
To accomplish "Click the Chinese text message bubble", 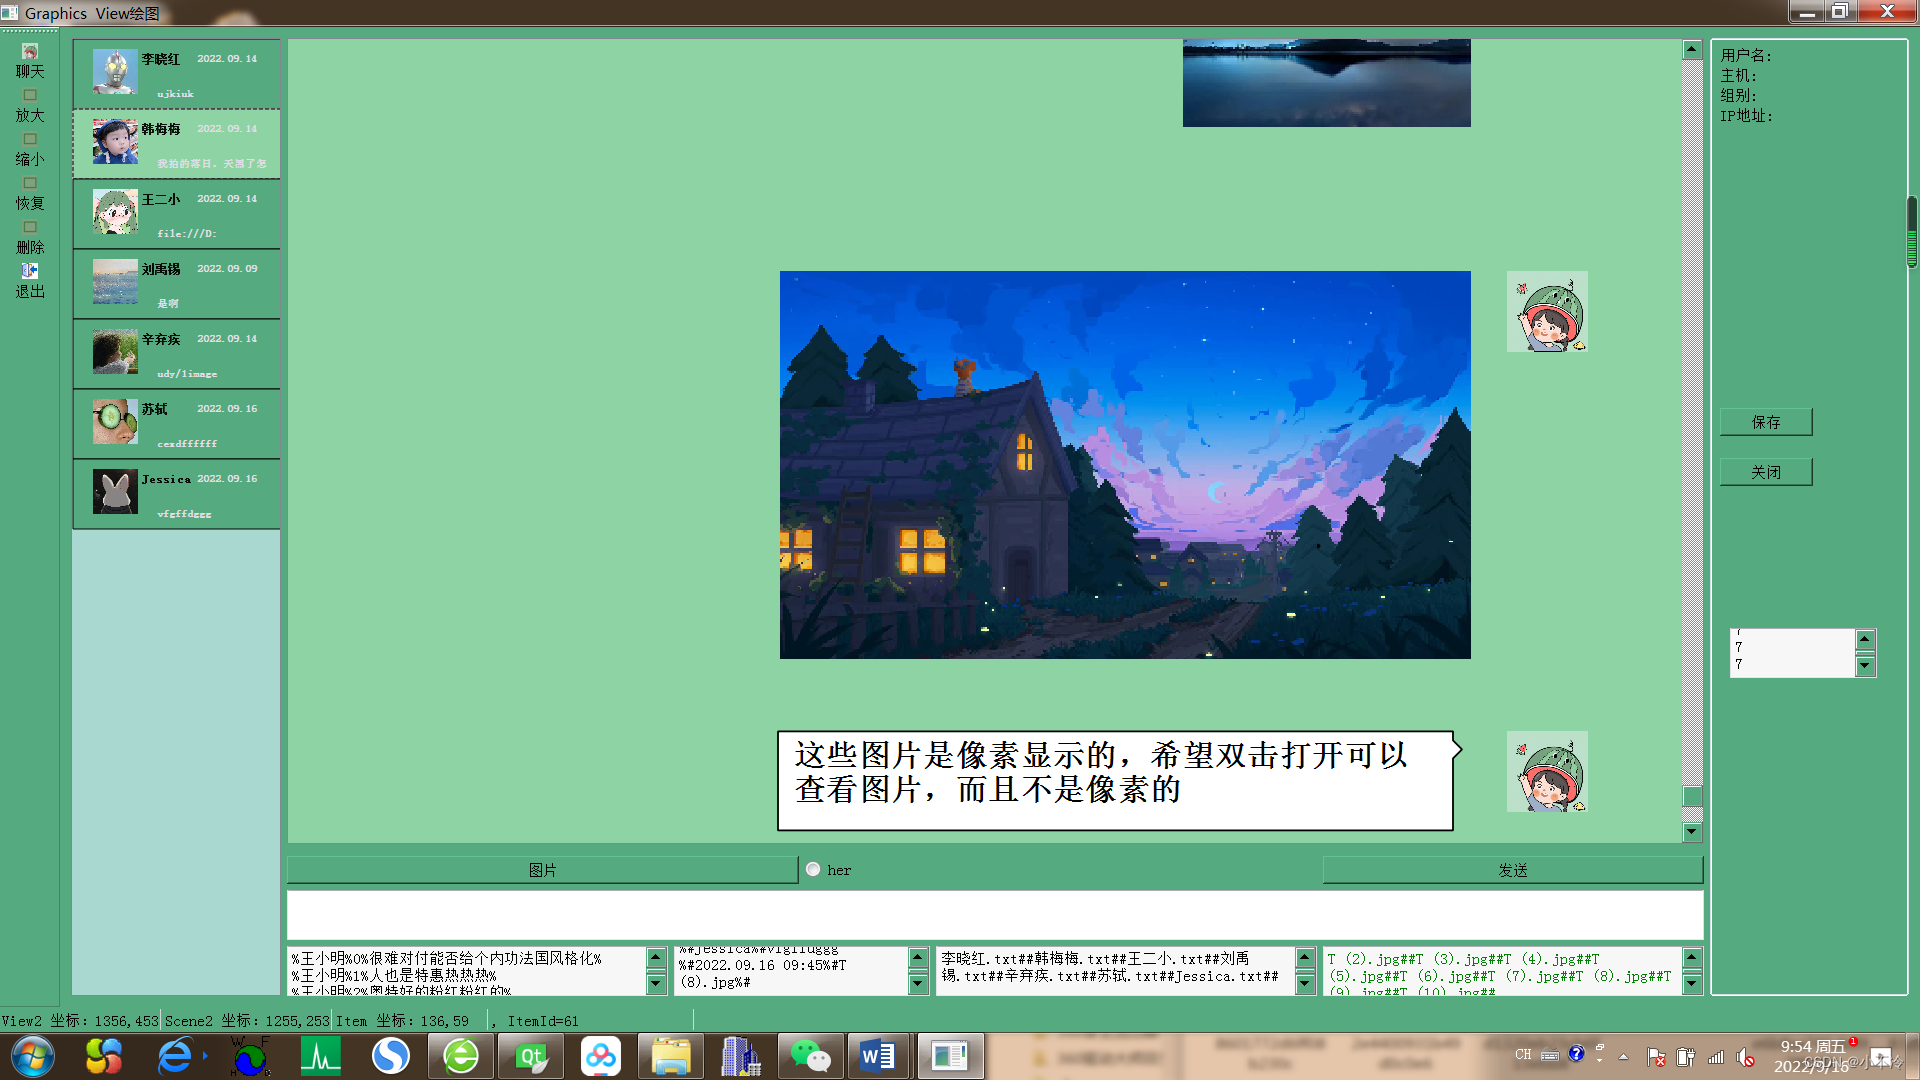I will 1119,780.
